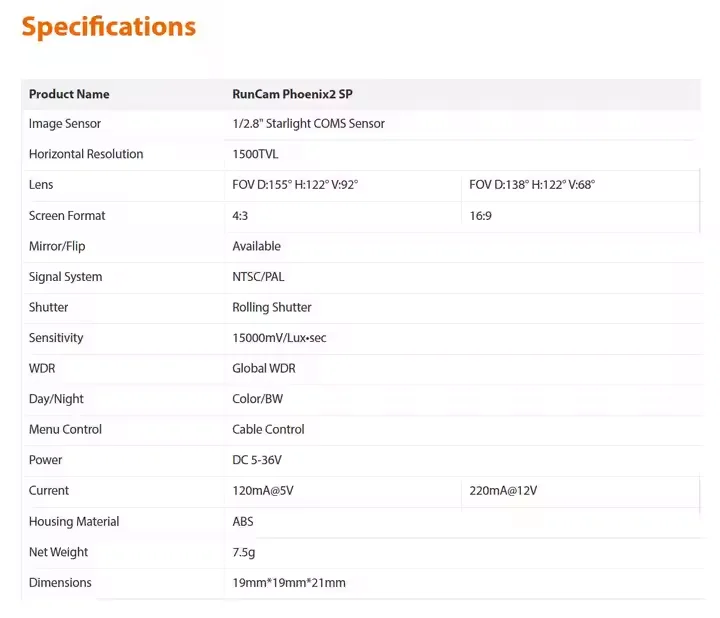Select the 15000mV/Lux•sec sensitivity value

(279, 338)
